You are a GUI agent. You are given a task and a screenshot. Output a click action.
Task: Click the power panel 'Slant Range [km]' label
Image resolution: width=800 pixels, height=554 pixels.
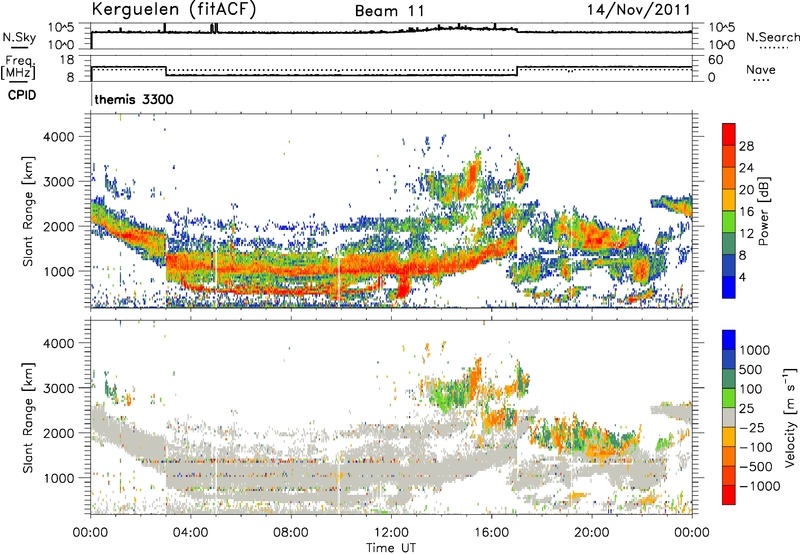click(x=28, y=211)
